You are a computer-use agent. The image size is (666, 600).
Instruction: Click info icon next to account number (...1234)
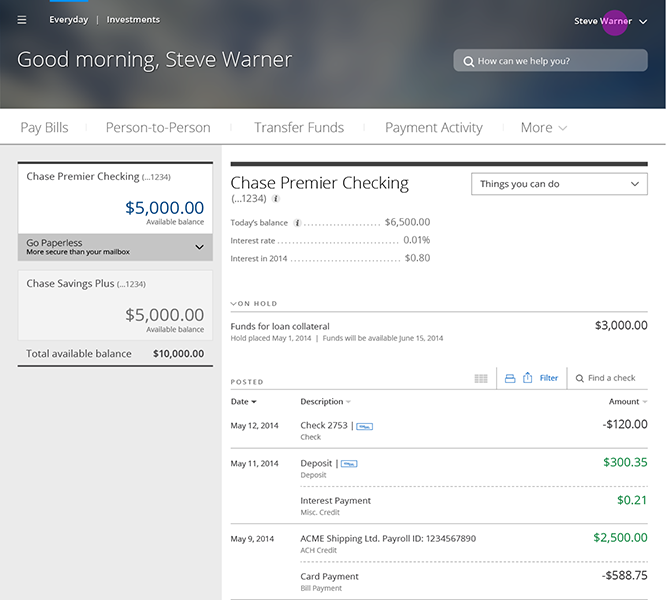click(x=276, y=198)
